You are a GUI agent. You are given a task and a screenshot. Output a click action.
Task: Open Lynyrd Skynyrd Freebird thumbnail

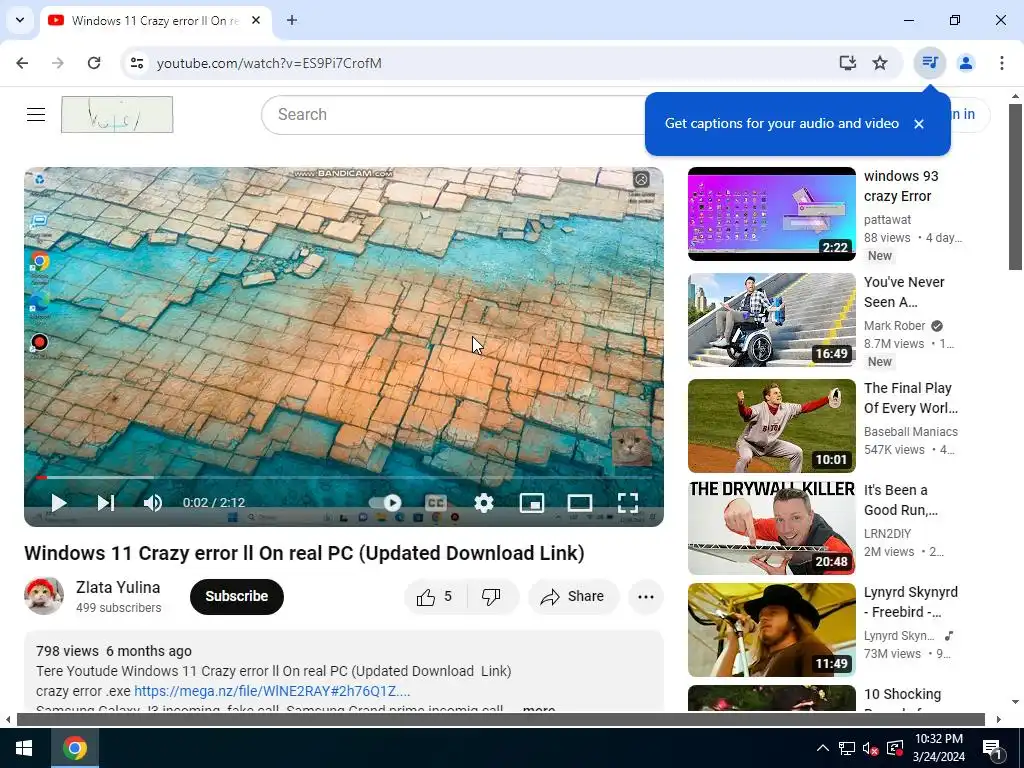pos(771,630)
